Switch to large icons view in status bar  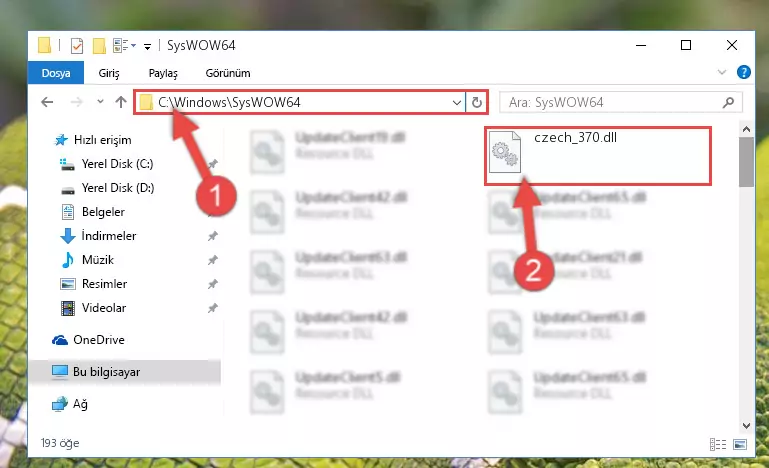pyautogui.click(x=740, y=444)
